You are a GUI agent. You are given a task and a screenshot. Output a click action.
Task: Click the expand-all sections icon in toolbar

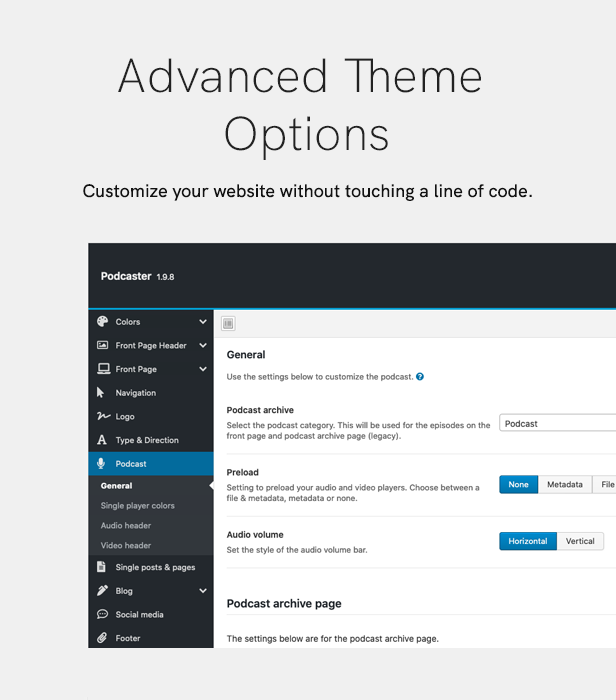coord(228,323)
